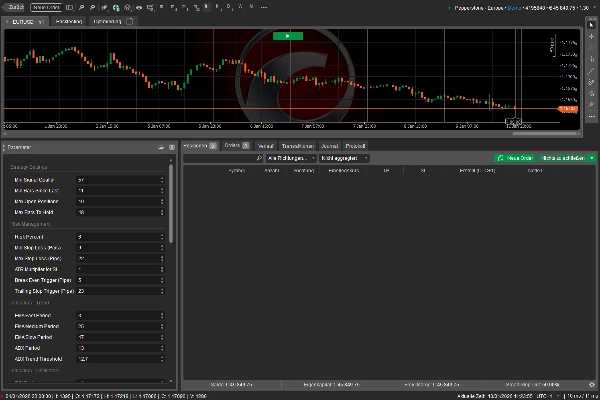Open the Transaktionen tab

click(298, 146)
